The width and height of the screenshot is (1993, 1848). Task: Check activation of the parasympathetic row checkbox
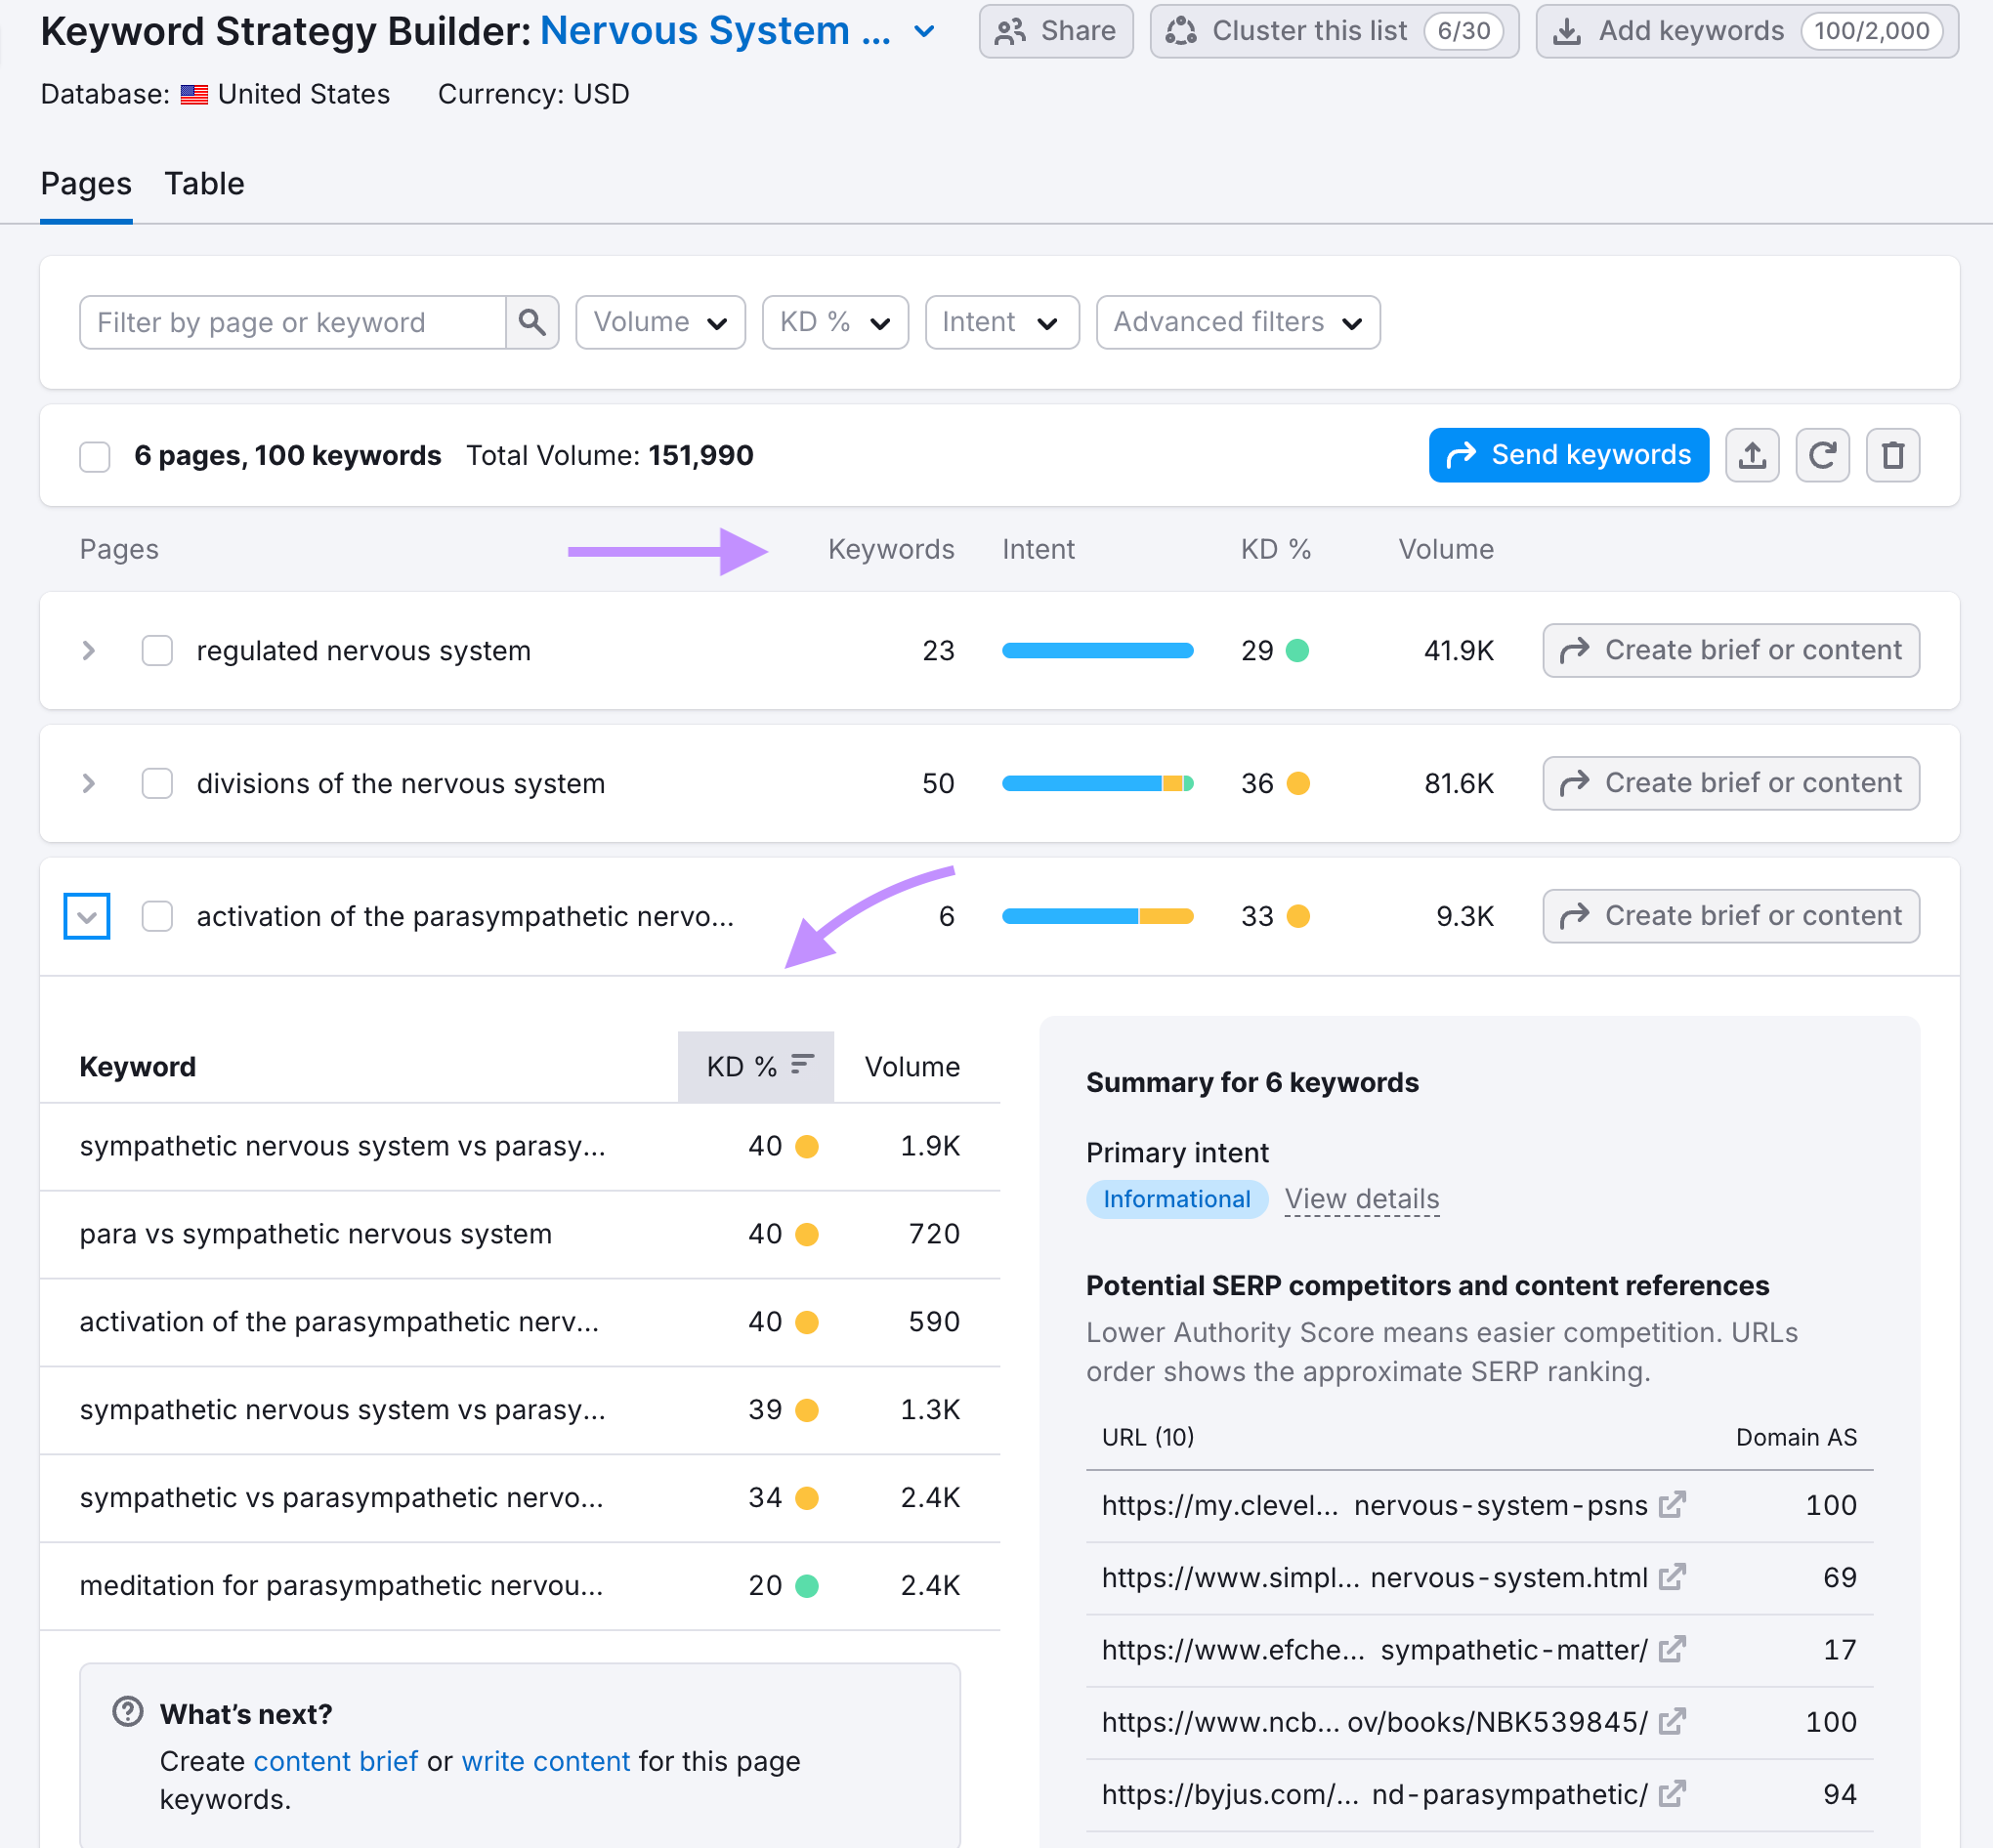[x=157, y=916]
